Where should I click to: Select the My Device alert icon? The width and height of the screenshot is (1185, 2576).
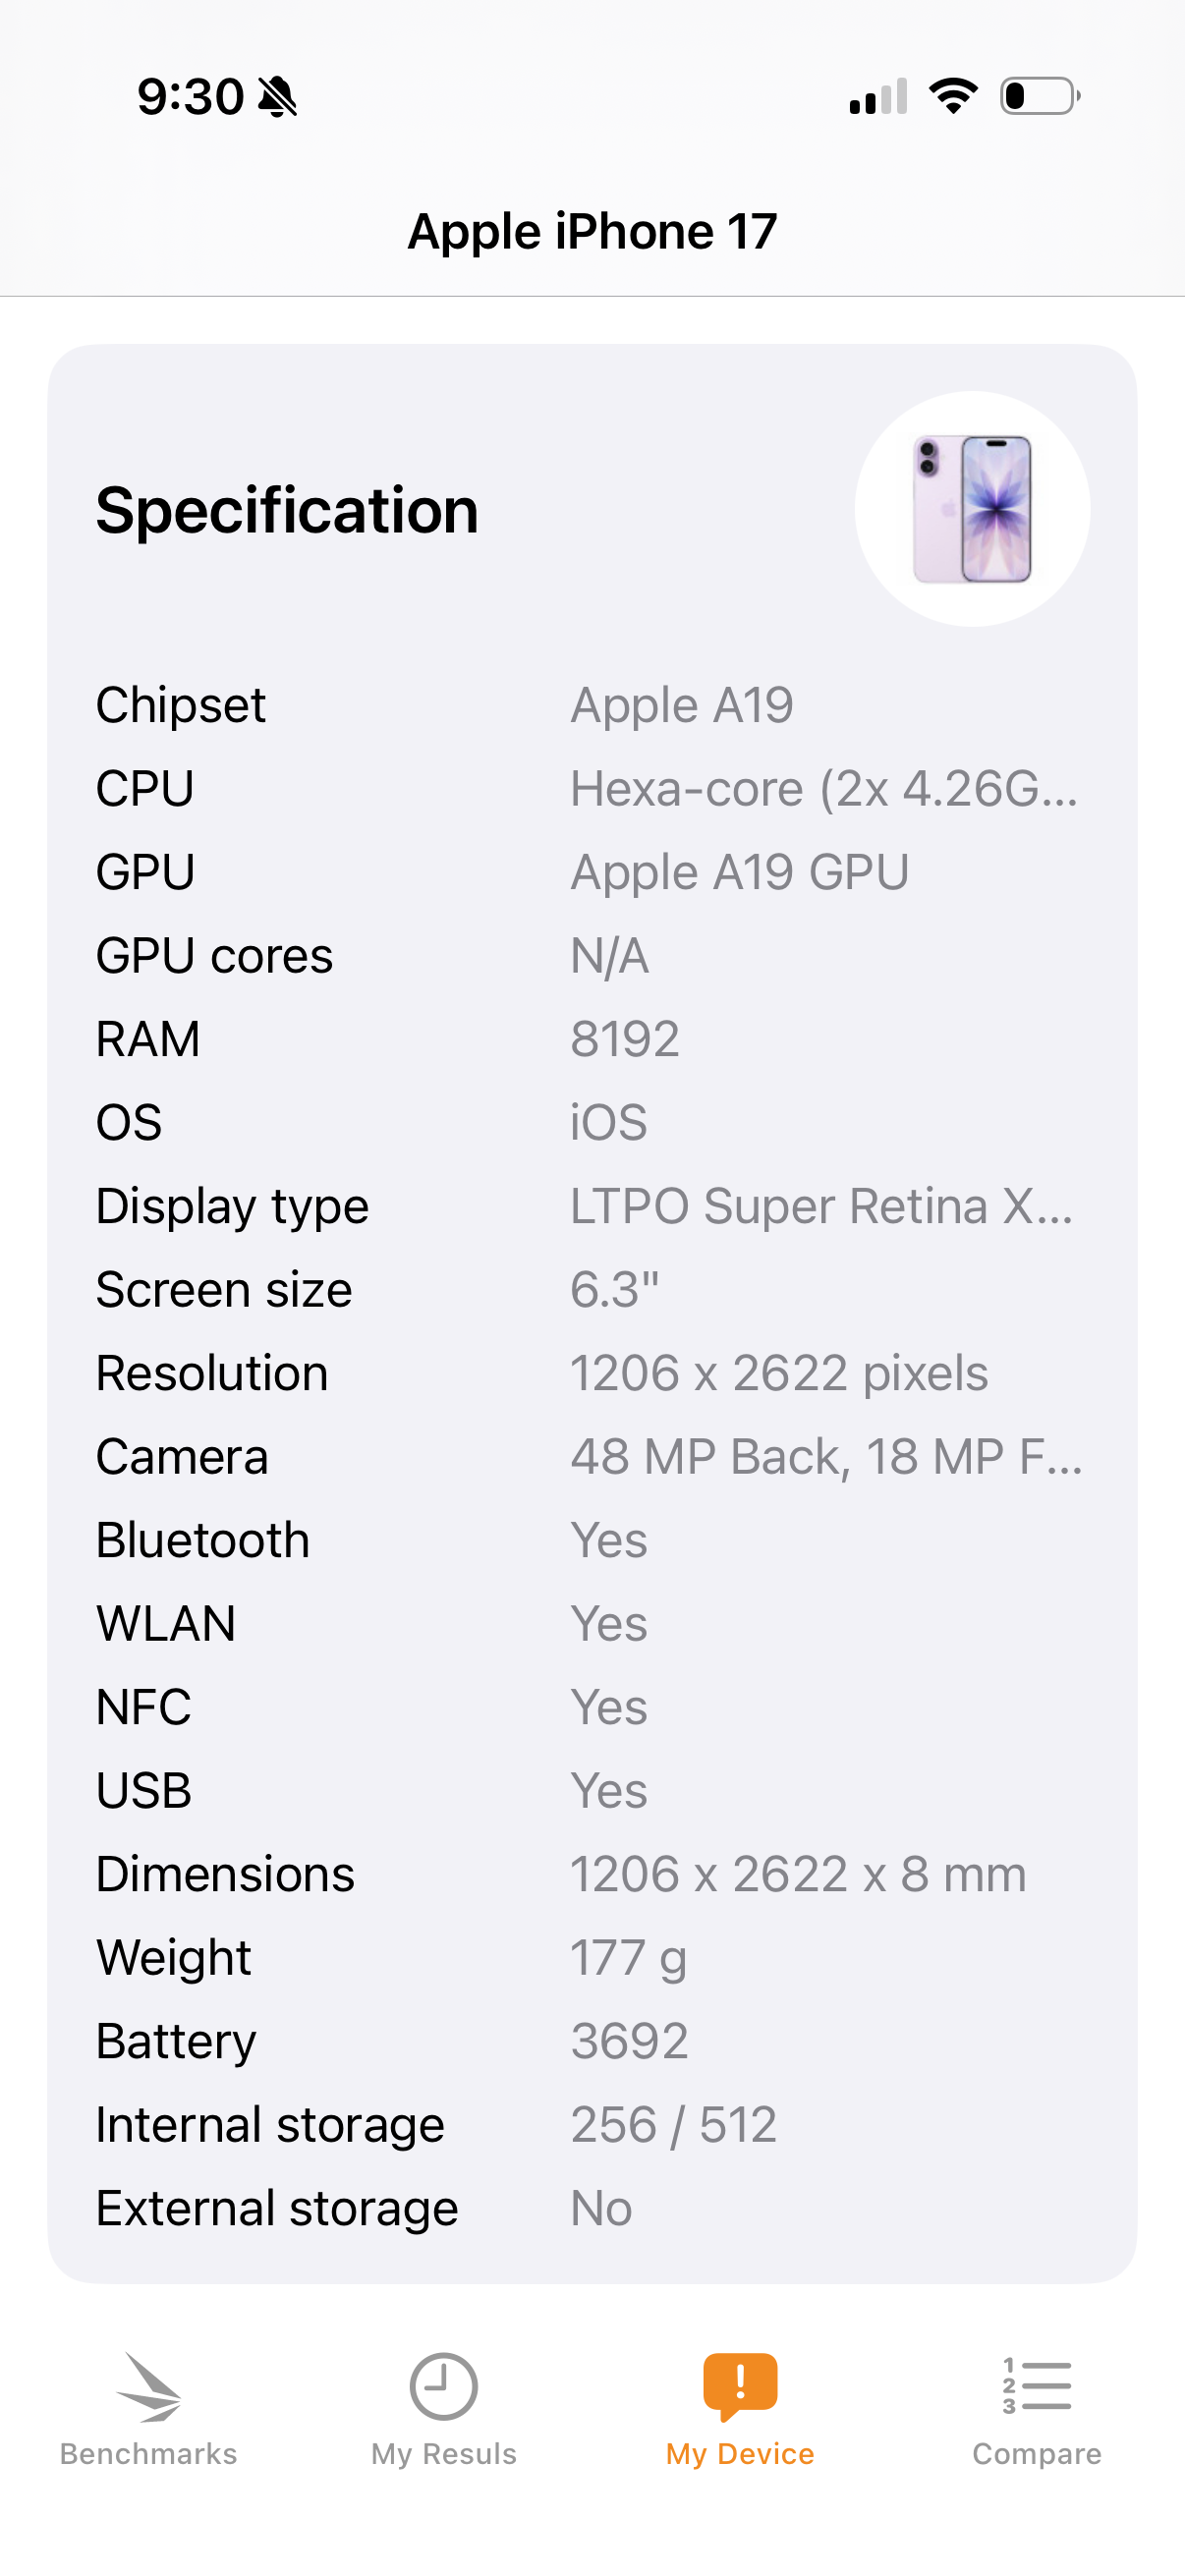click(740, 2386)
